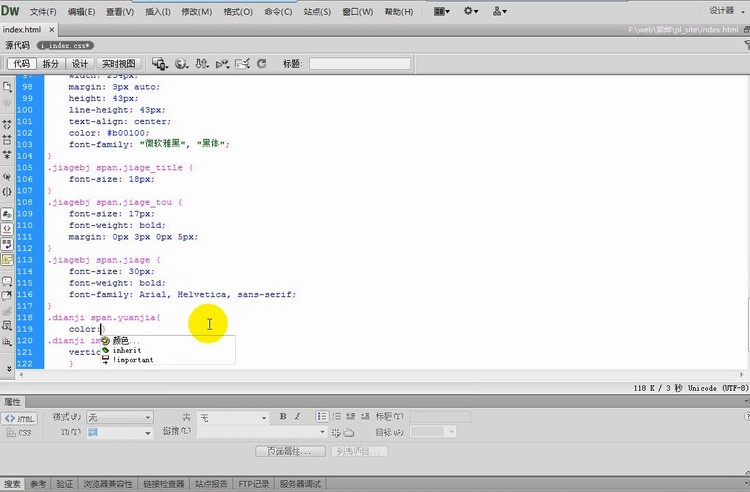Click the W3C validation icon
The height and width of the screenshot is (492, 750).
coord(222,64)
